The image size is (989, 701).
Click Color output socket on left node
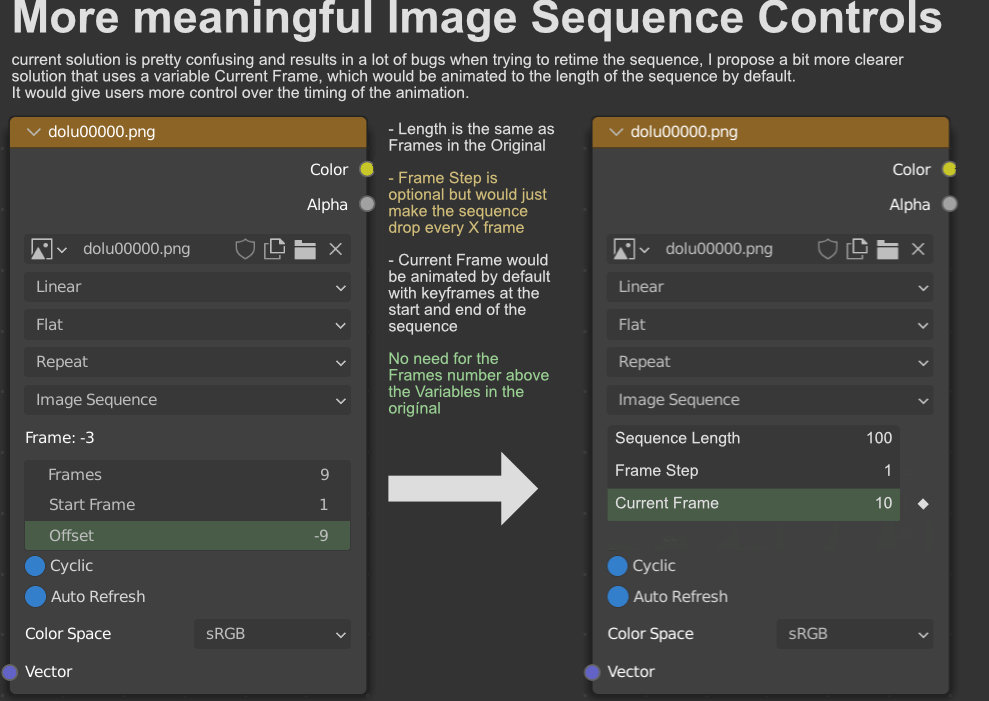coord(367,169)
